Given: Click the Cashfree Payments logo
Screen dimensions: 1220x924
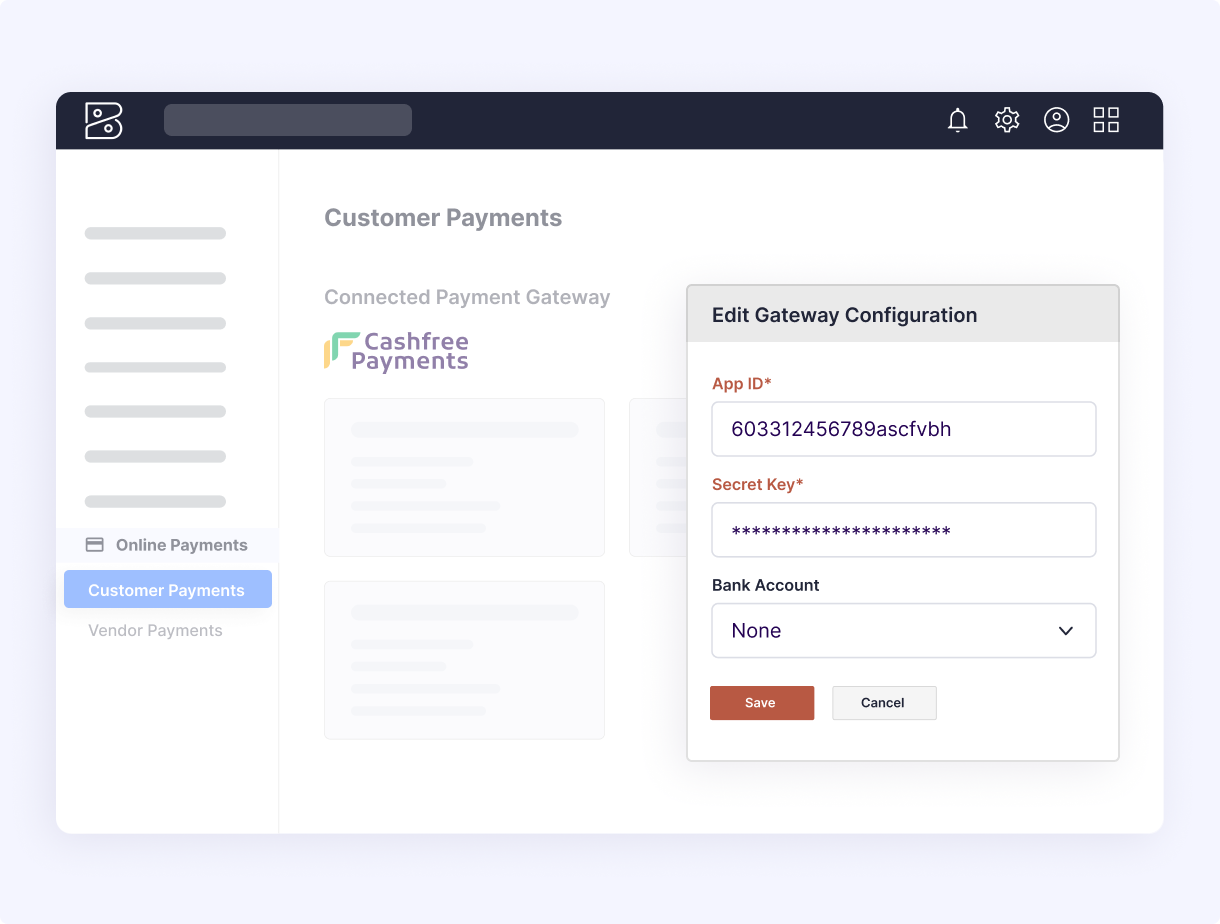Looking at the screenshot, I should 397,351.
